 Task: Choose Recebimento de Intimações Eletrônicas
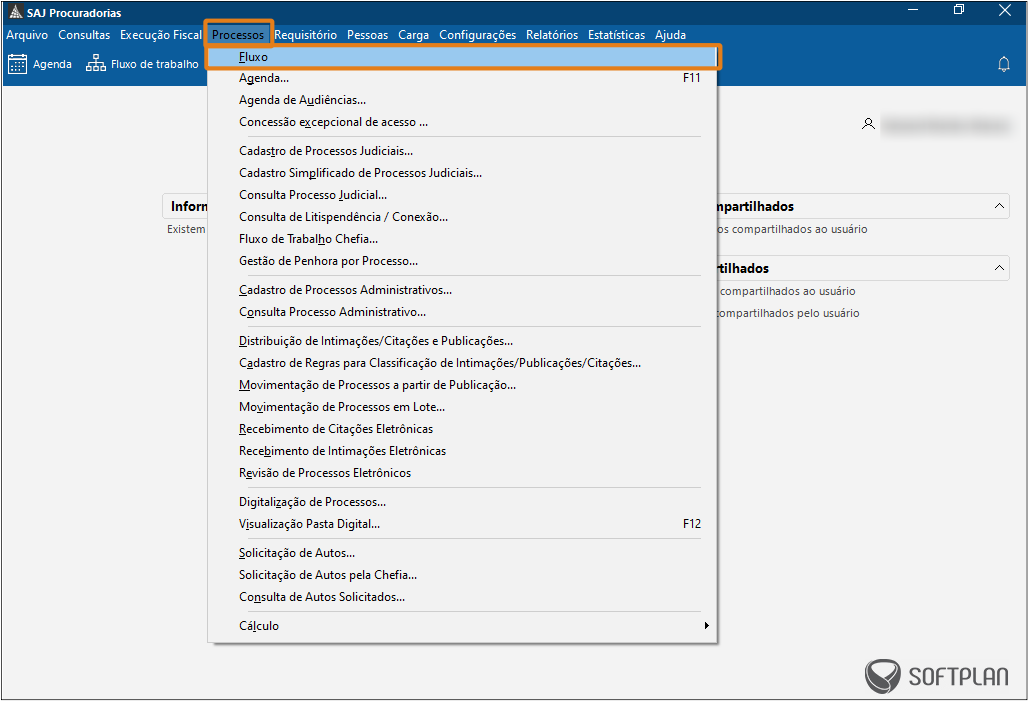click(462, 451)
